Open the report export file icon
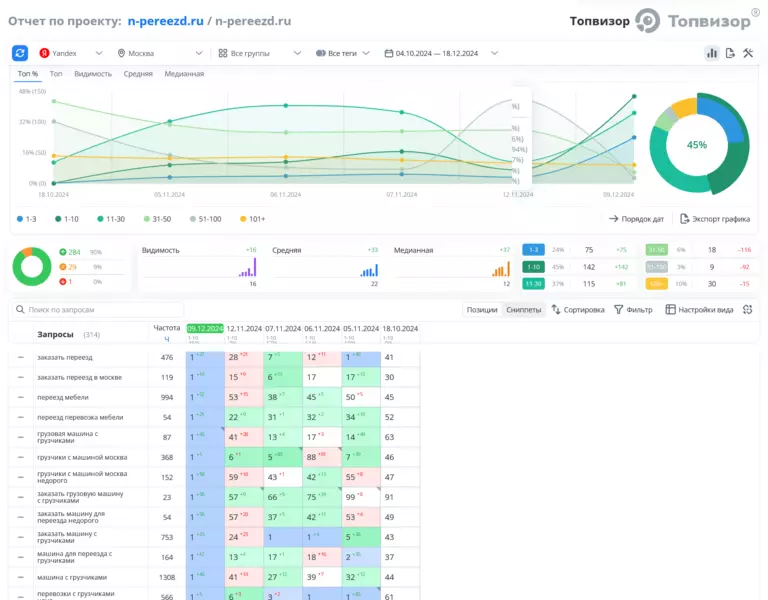Image resolution: width=768 pixels, height=600 pixels. (730, 53)
